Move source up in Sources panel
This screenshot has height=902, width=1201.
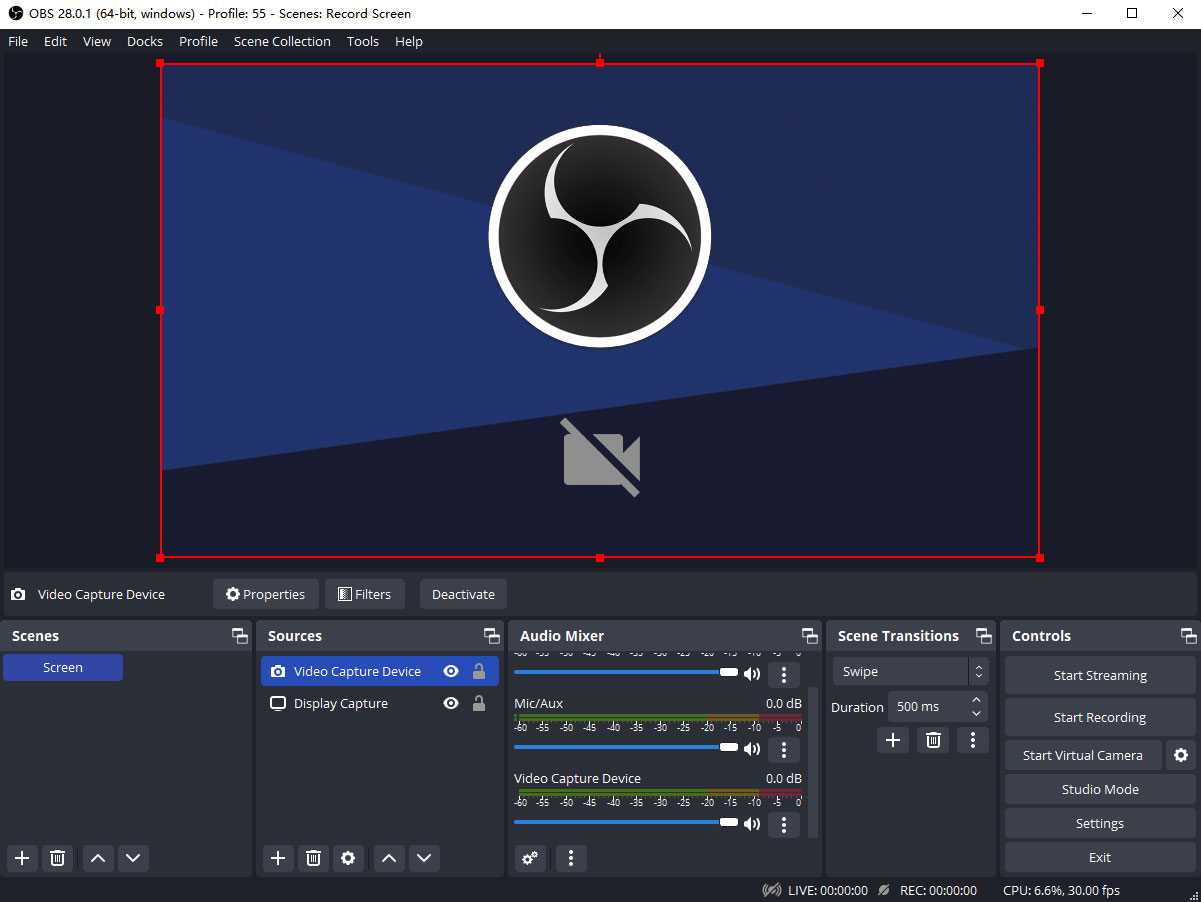[x=389, y=858]
